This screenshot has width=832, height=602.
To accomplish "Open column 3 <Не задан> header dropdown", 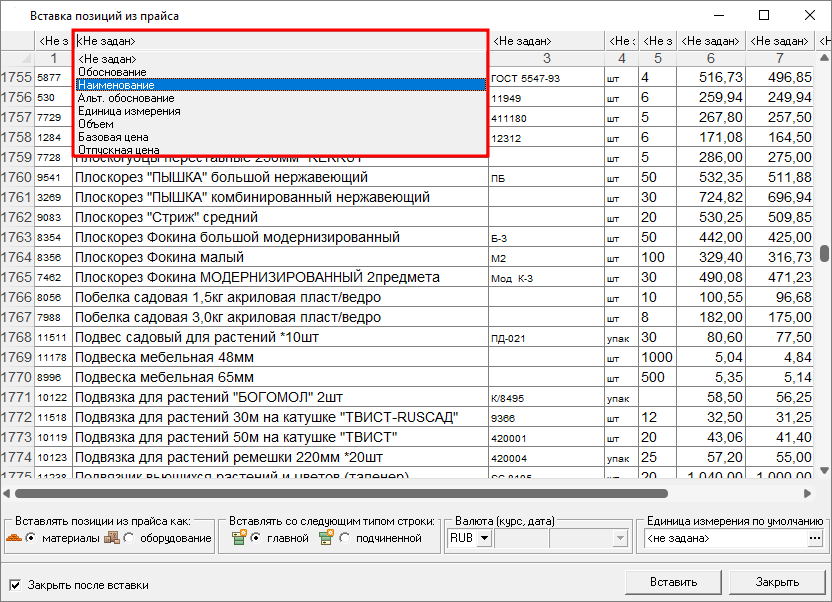I will pos(546,41).
